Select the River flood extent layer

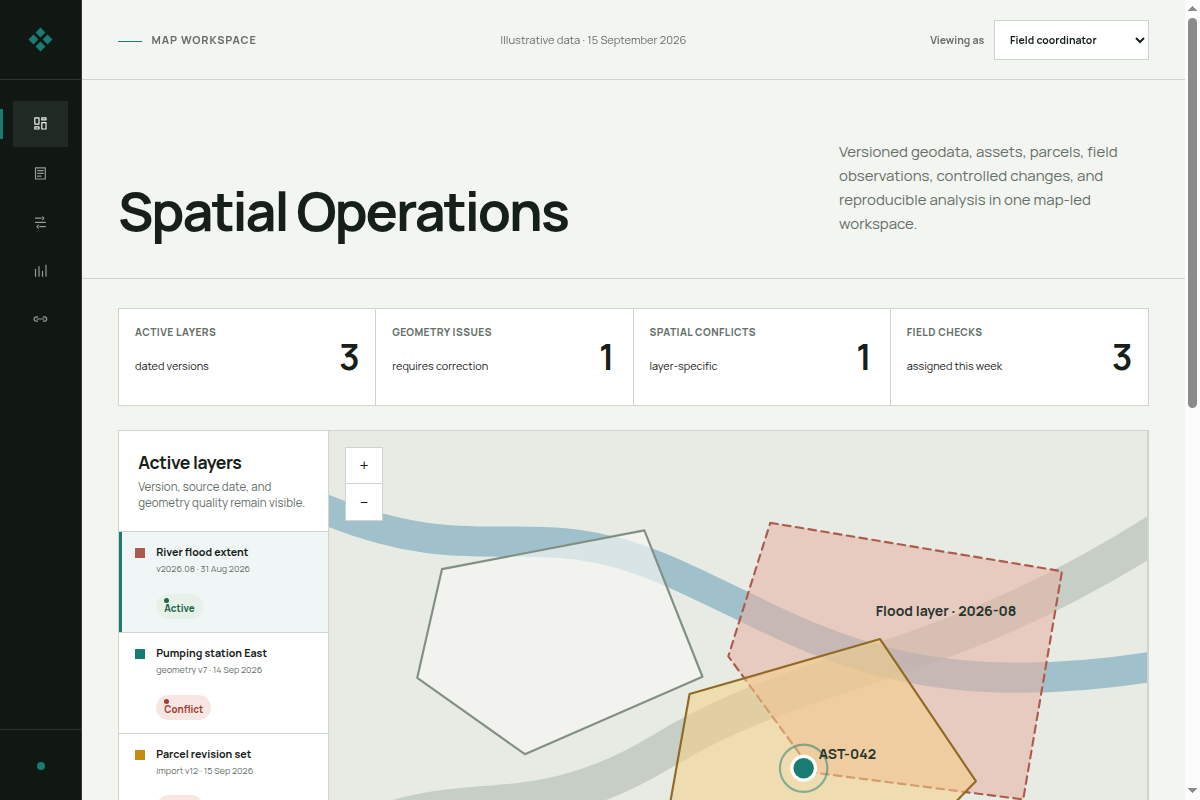pyautogui.click(x=224, y=582)
